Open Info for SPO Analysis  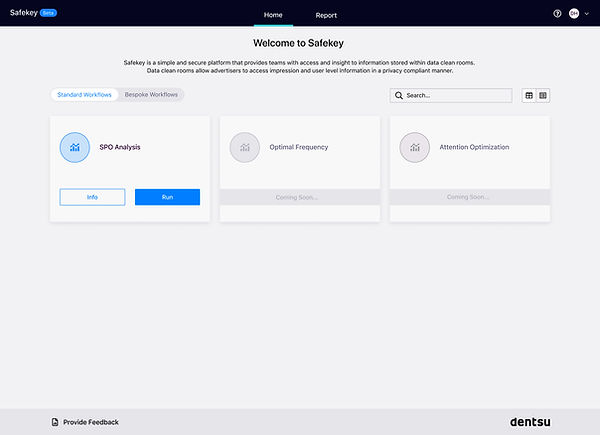92,197
